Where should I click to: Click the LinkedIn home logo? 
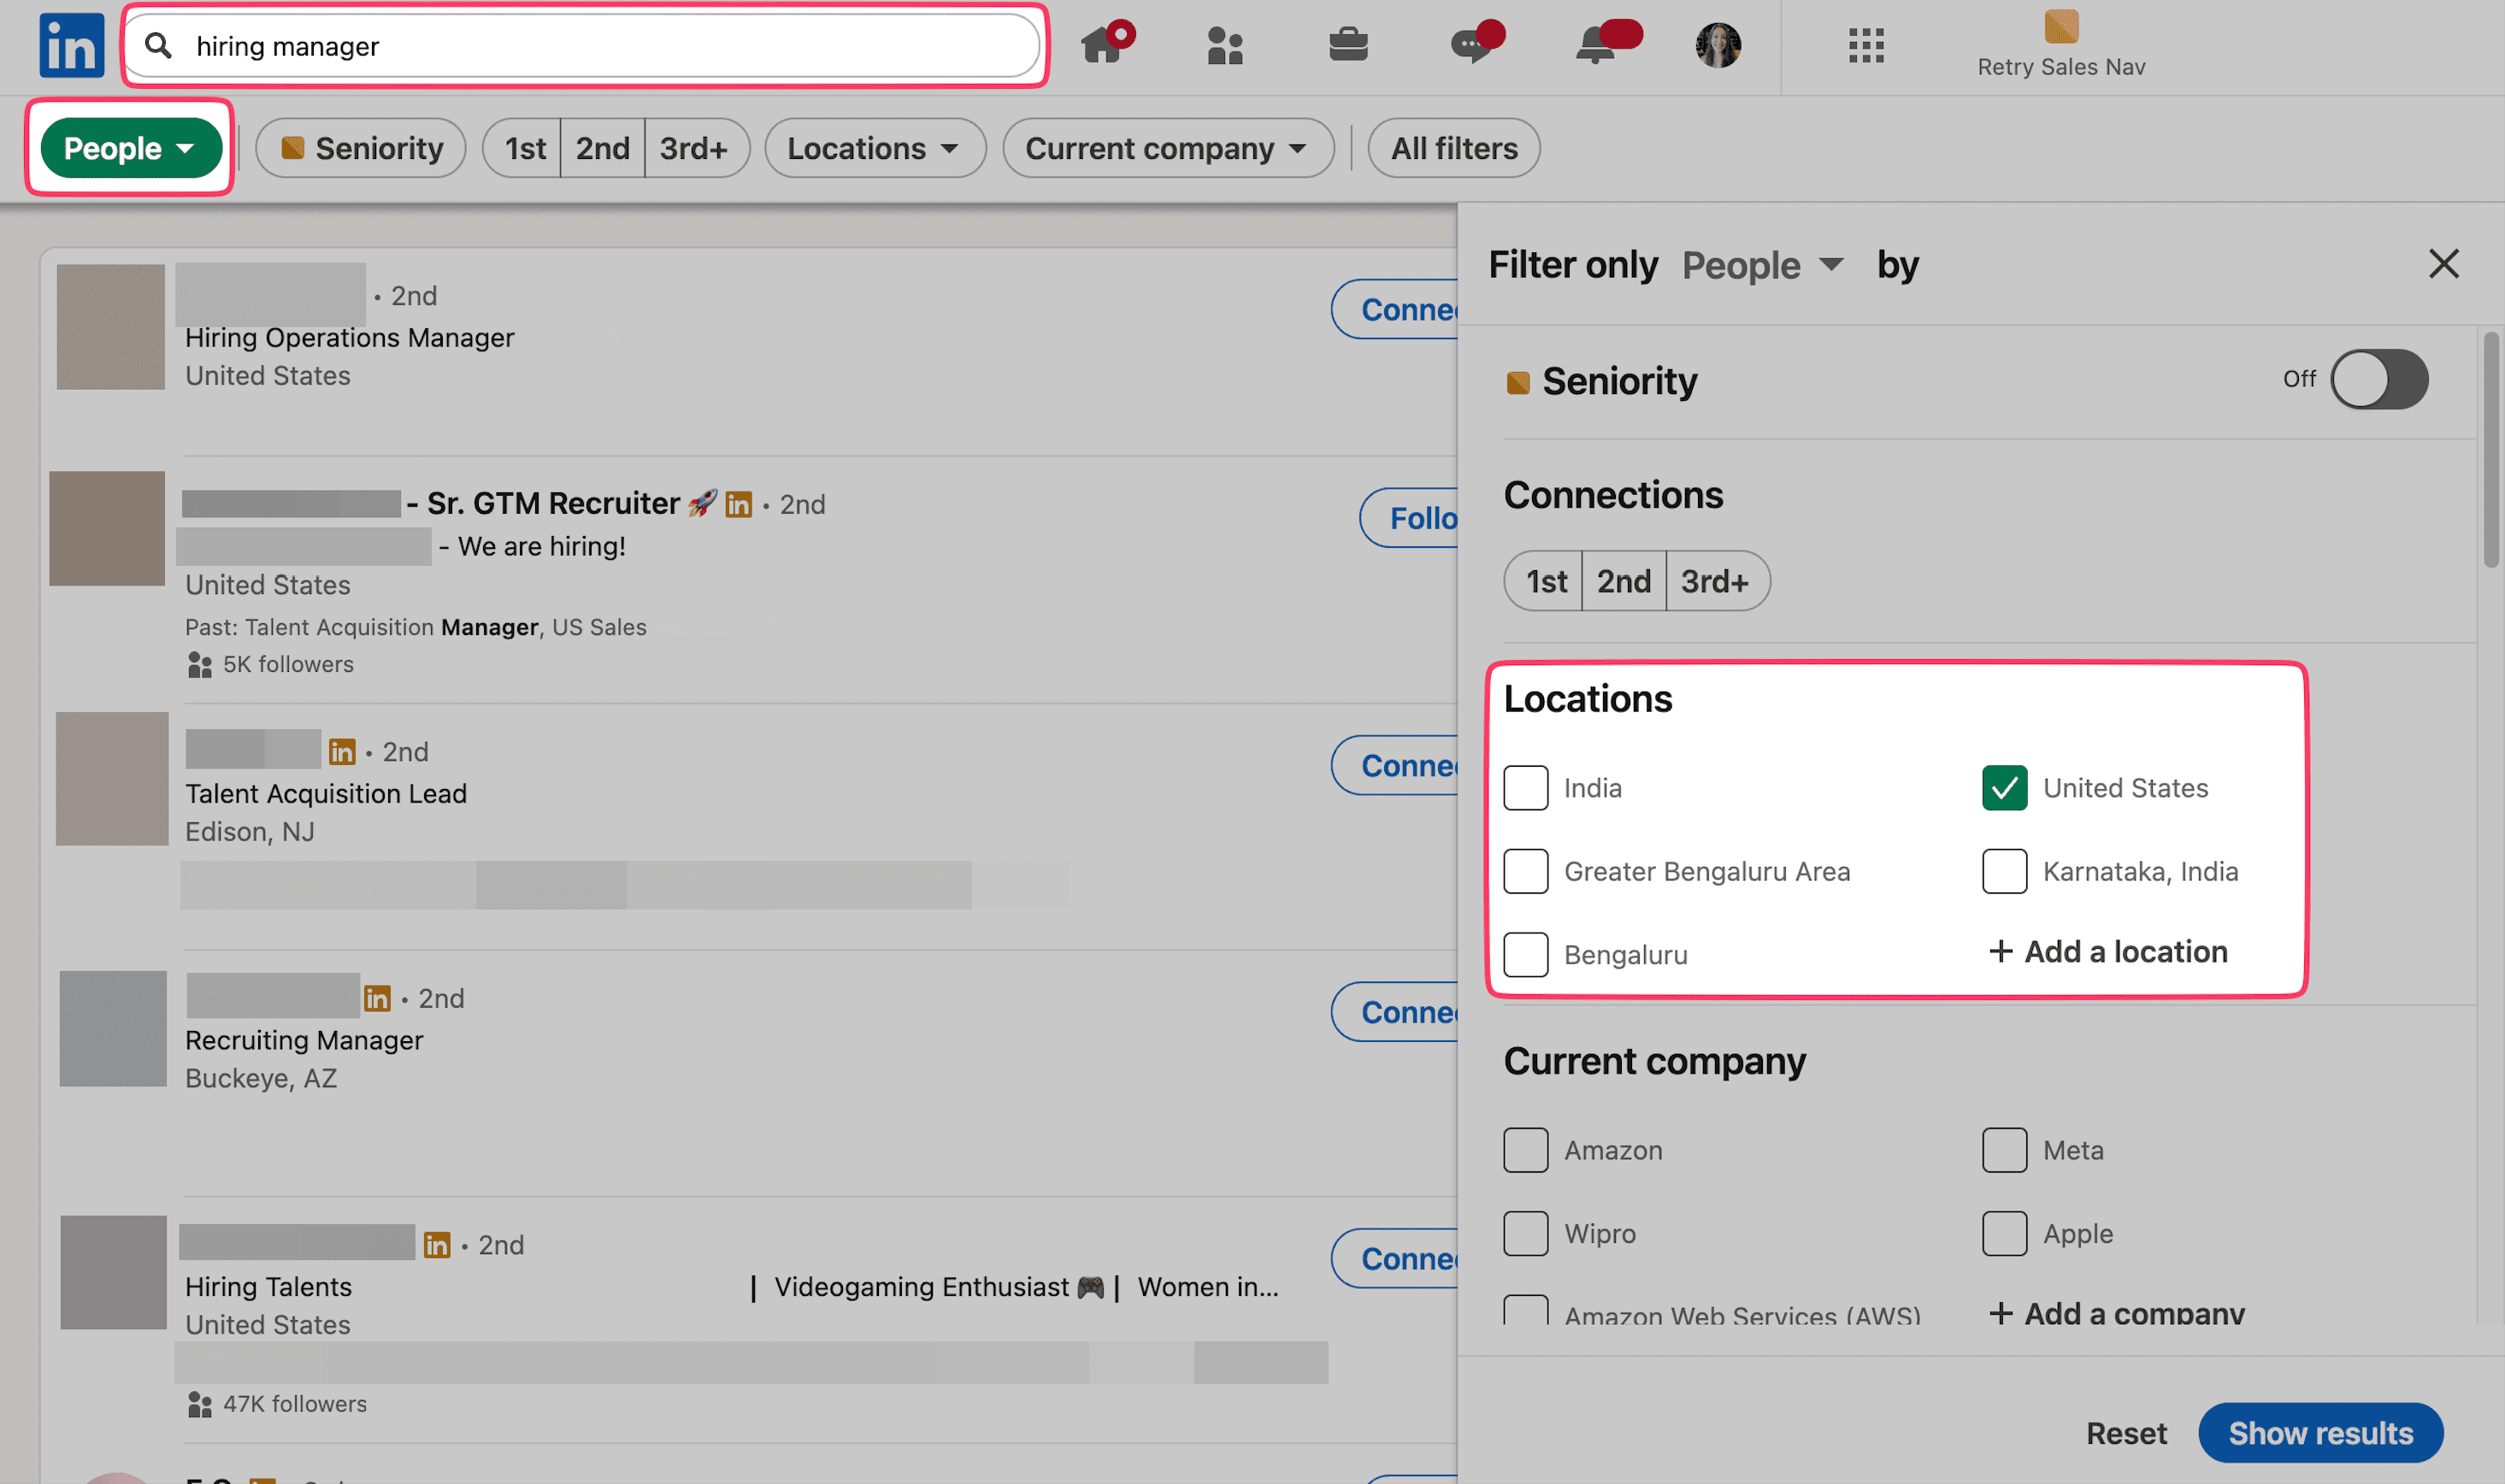(x=71, y=46)
